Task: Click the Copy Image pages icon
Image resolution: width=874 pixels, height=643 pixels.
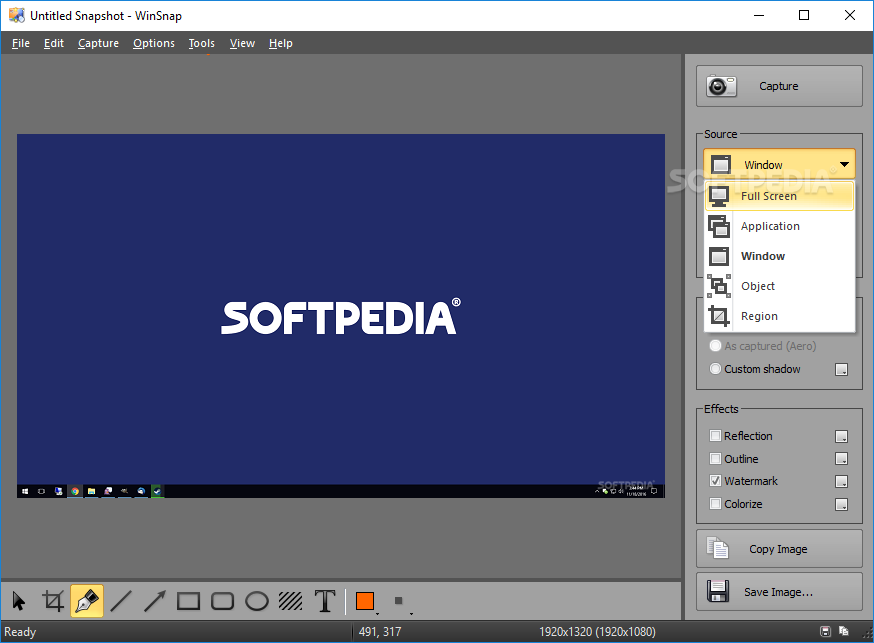Action: tap(717, 548)
